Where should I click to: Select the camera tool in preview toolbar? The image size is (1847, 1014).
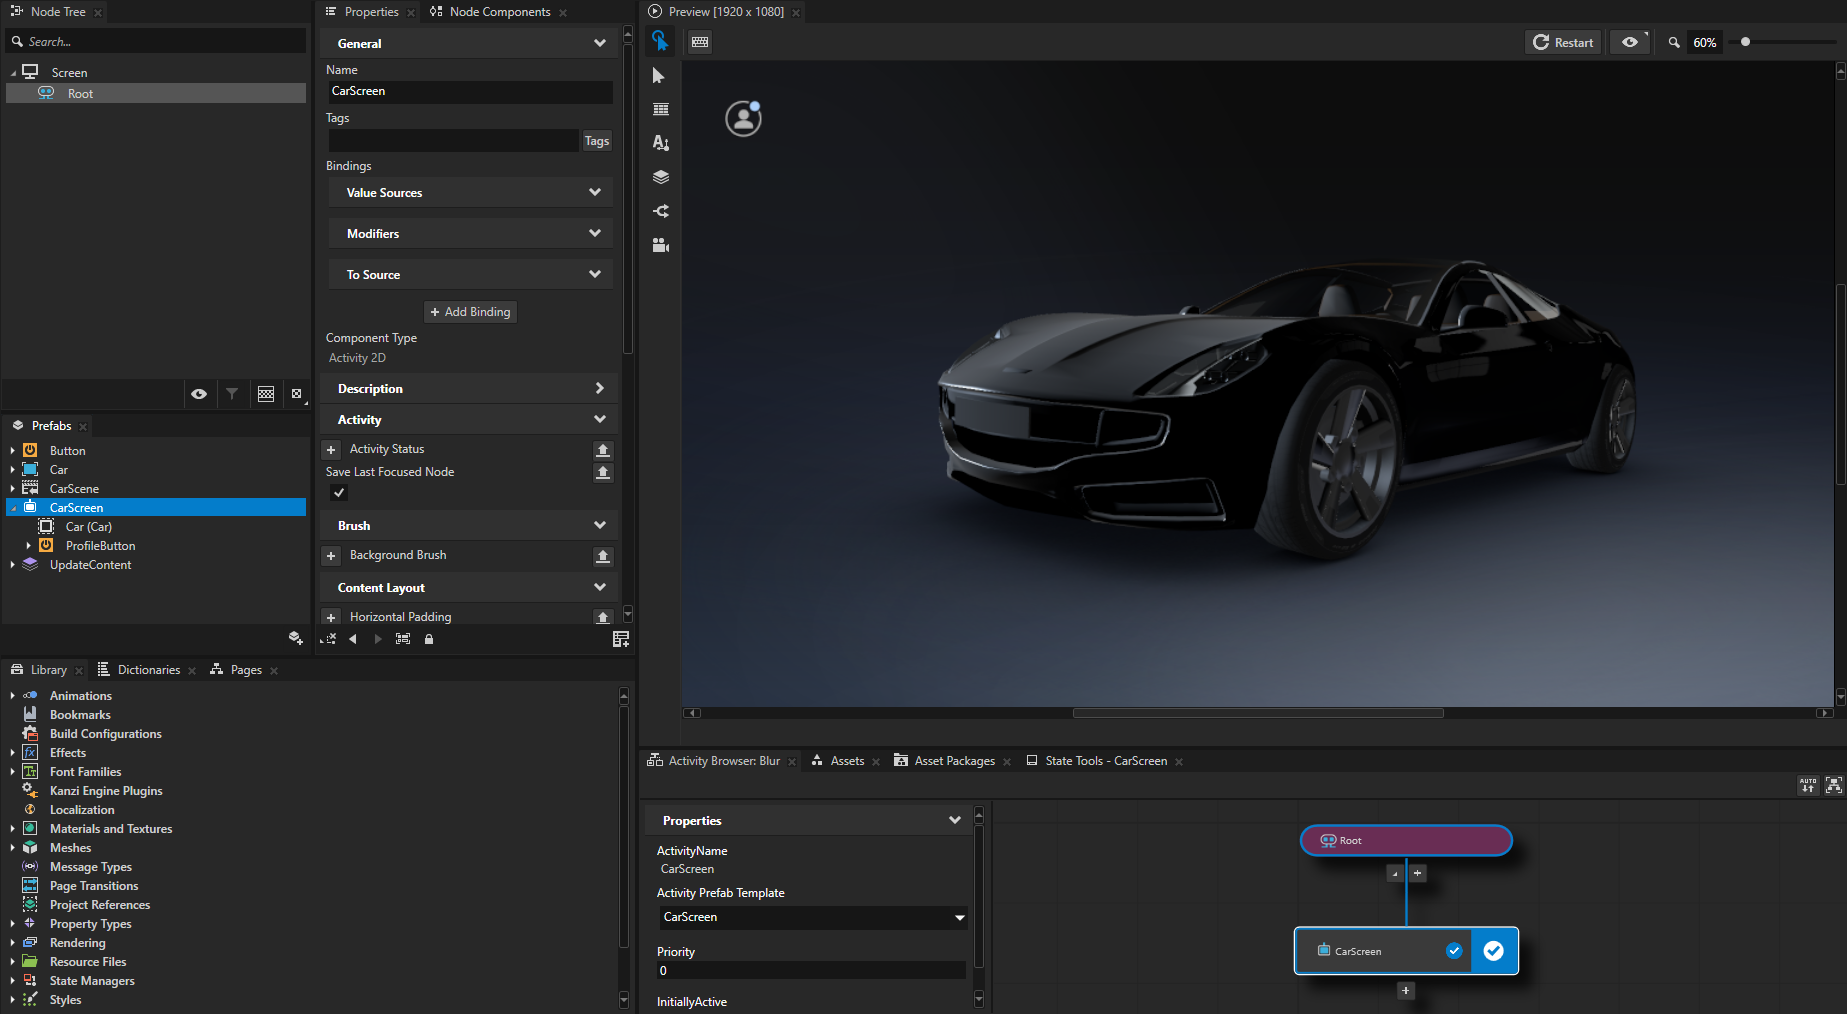pos(660,245)
